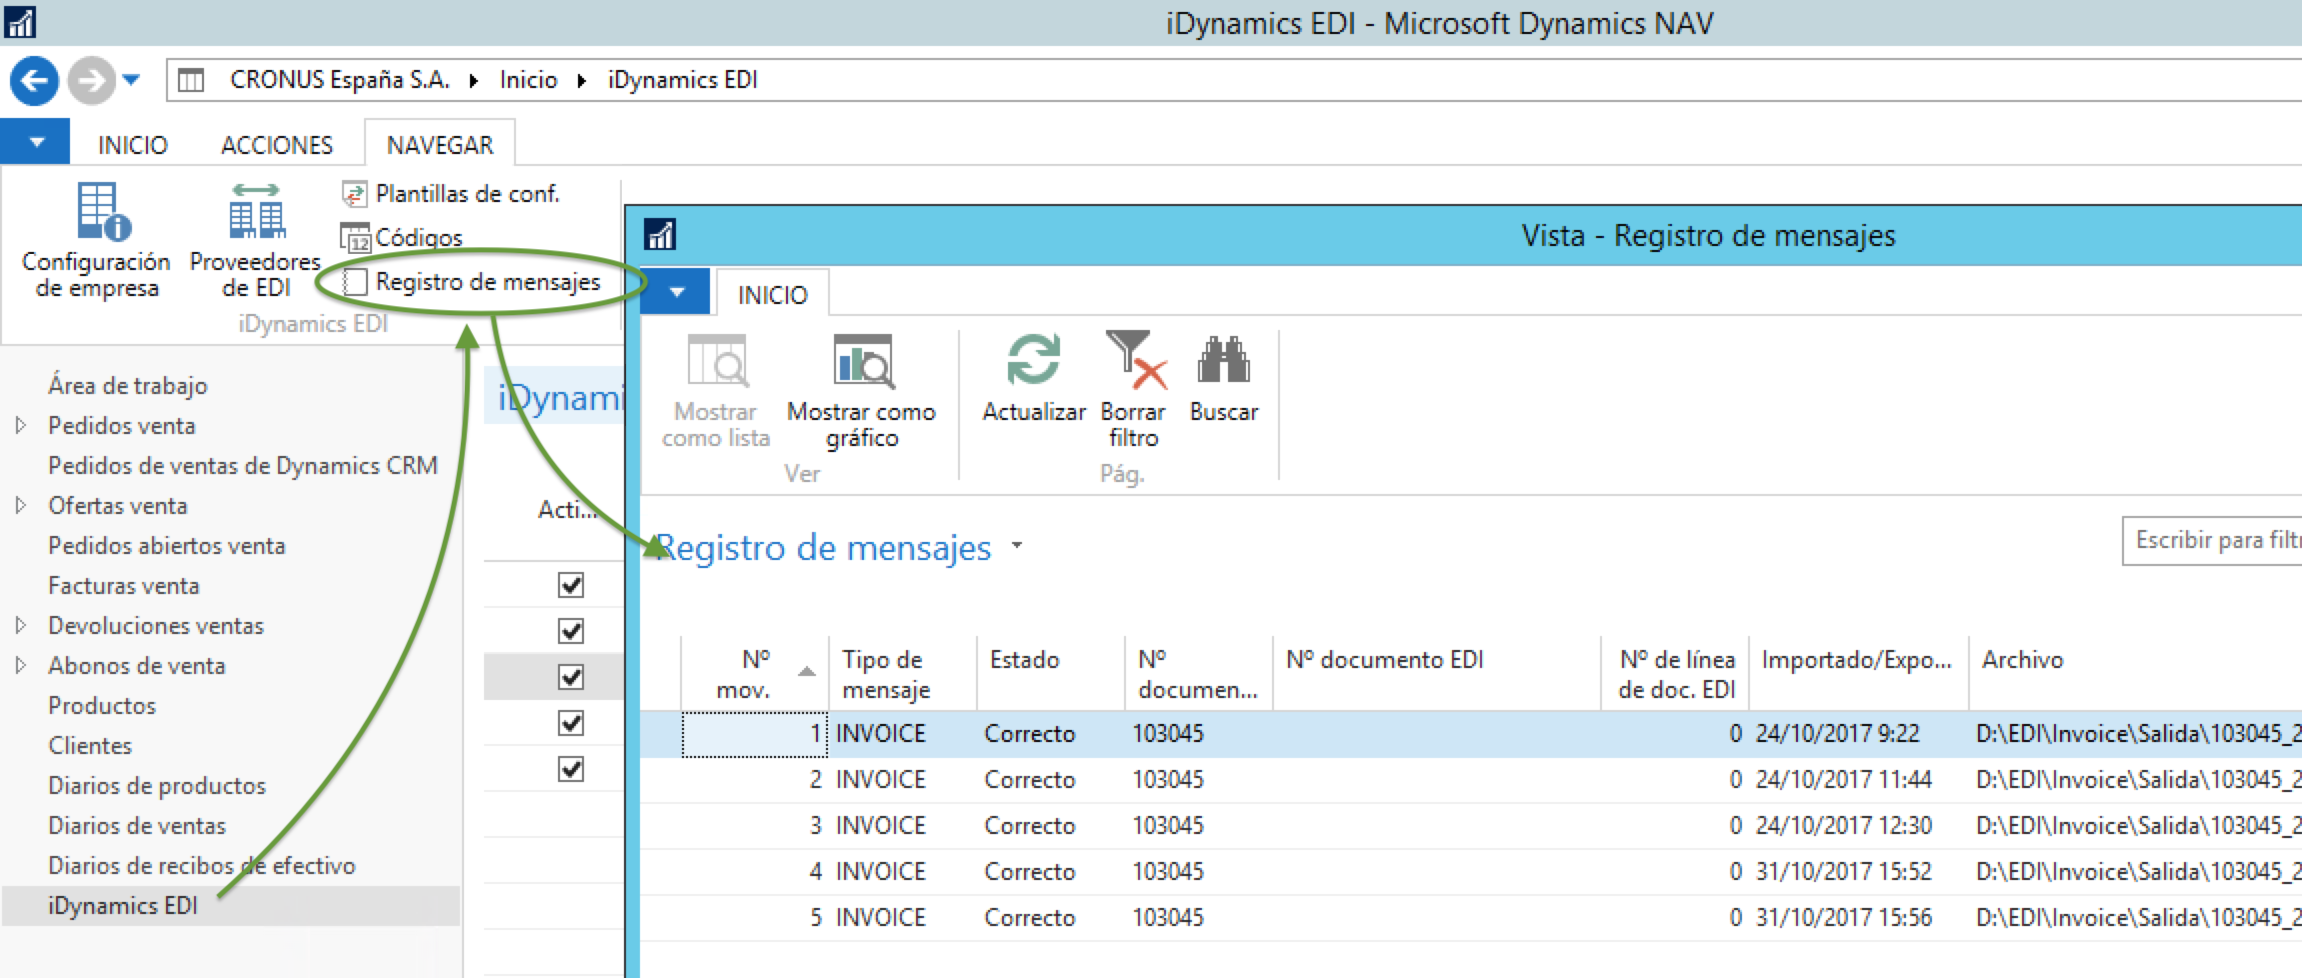
Task: Open Pedidos abiertos venta
Action: tap(167, 545)
